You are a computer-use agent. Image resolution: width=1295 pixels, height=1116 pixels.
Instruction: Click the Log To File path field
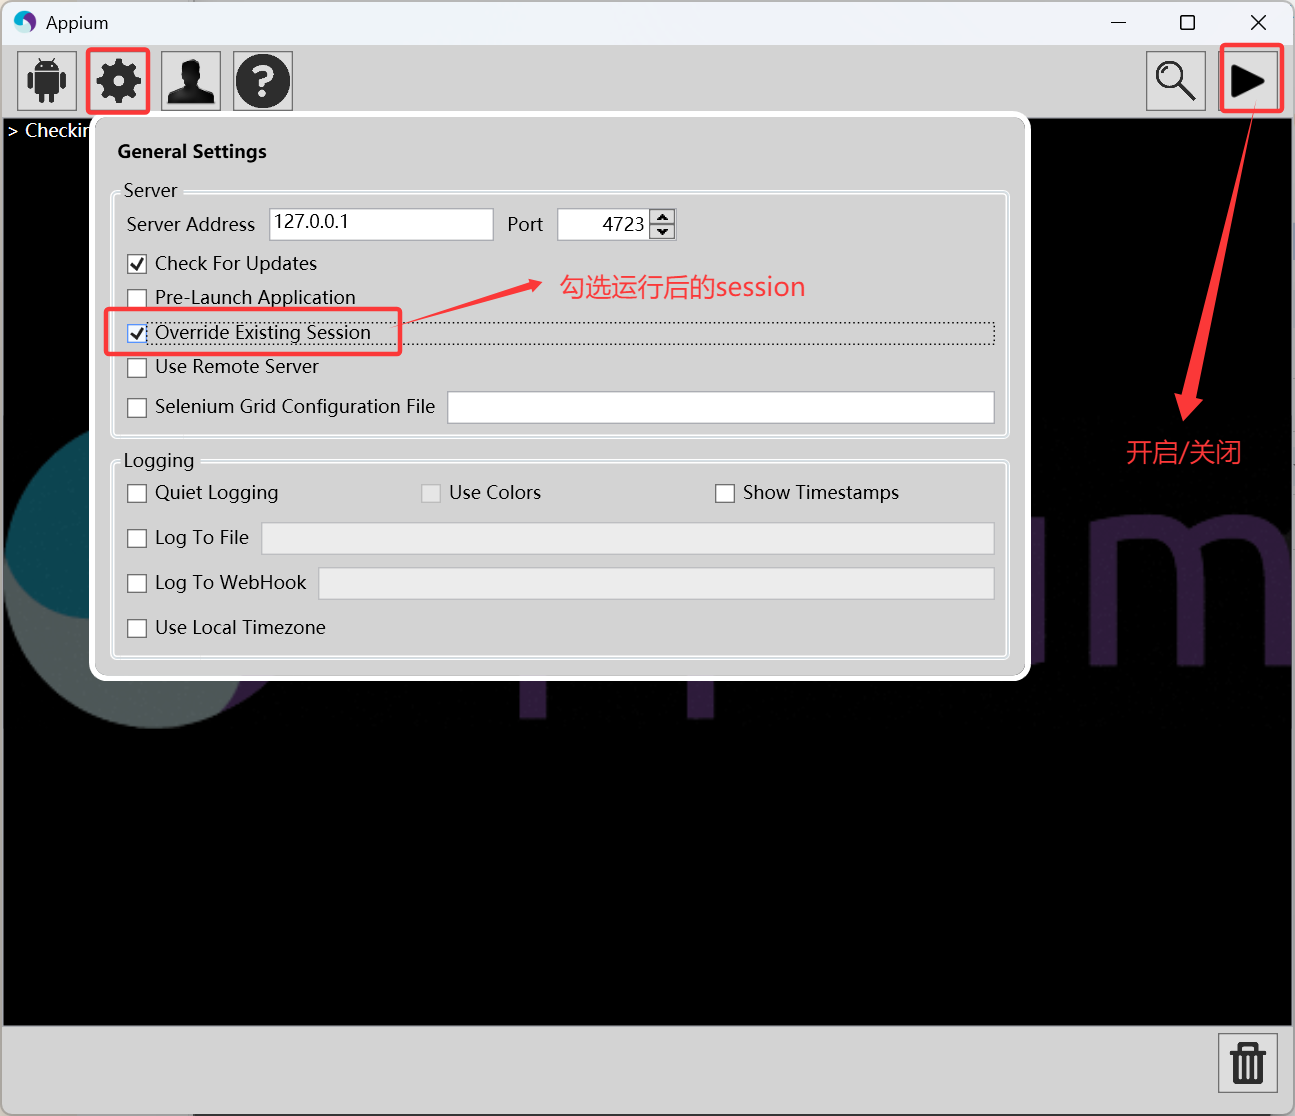pyautogui.click(x=628, y=538)
